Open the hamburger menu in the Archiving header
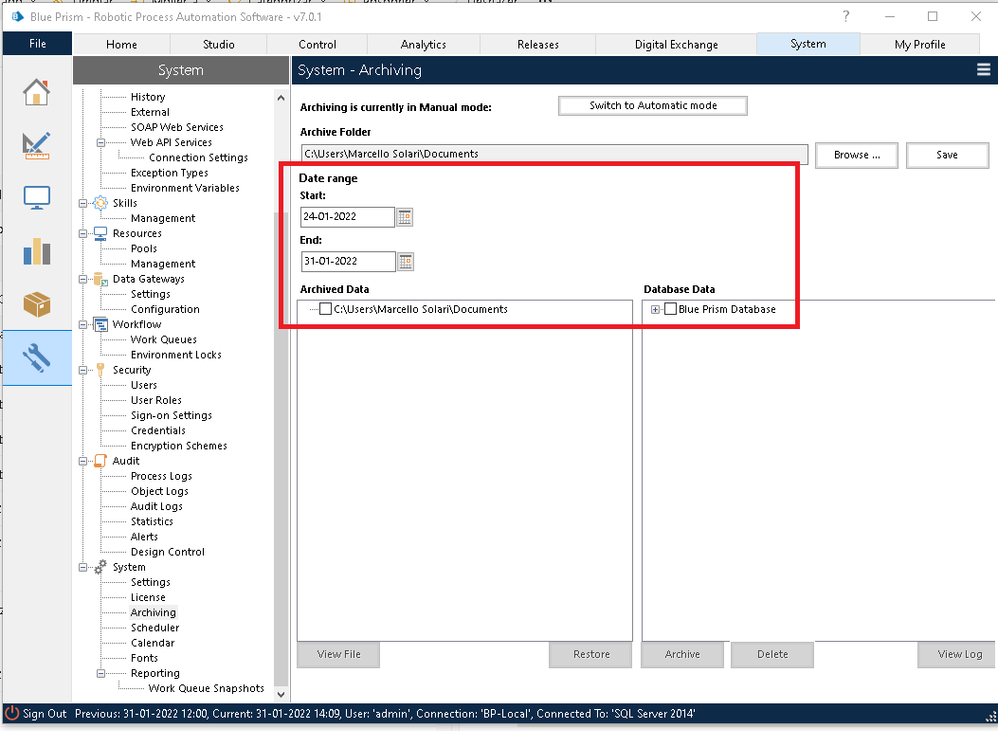 [x=983, y=70]
